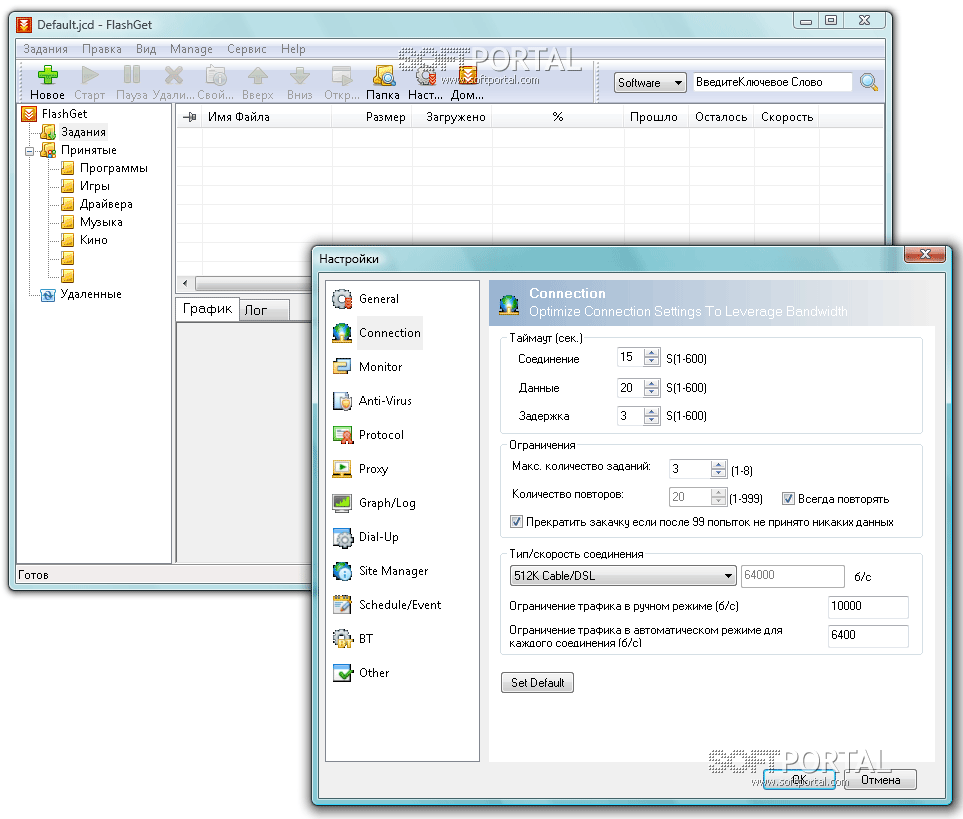The width and height of the screenshot is (963, 819).
Task: Click the Соединение timeout spinner arrows
Action: pyautogui.click(x=652, y=357)
